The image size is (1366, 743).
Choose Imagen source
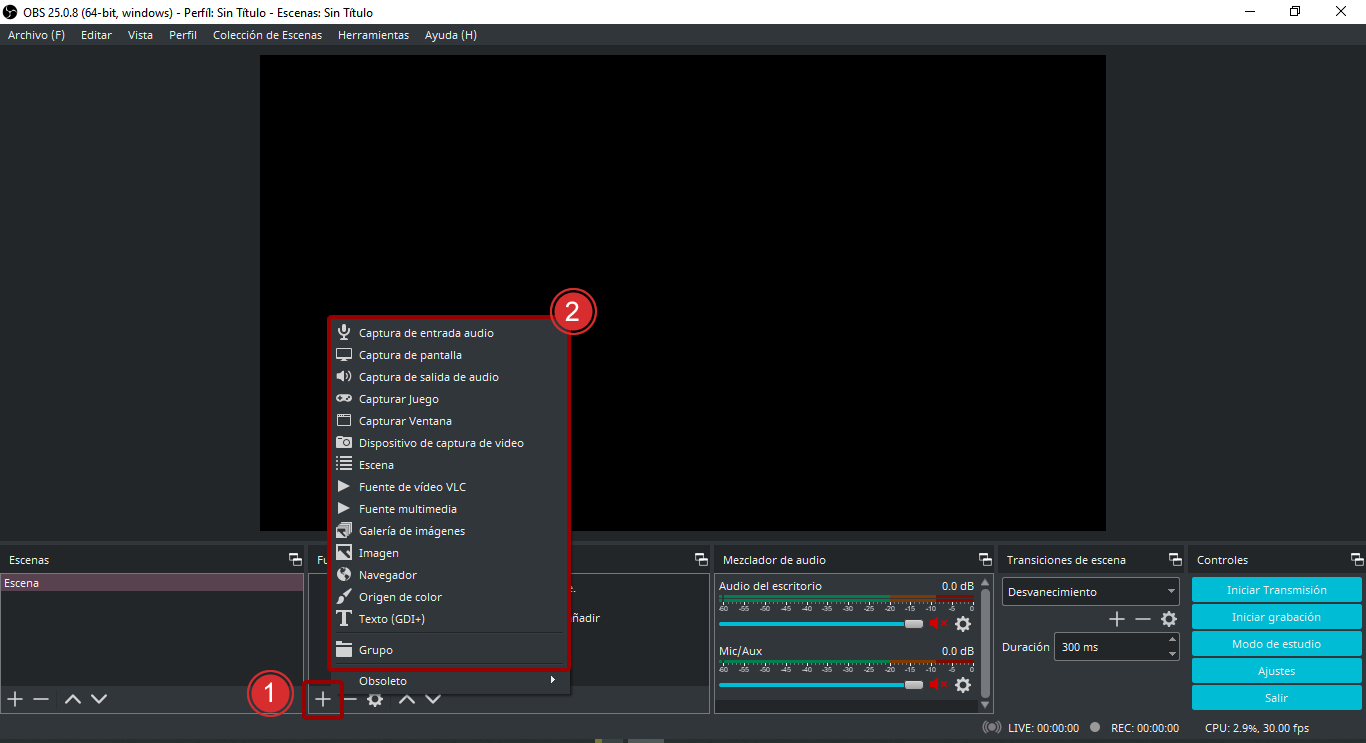click(x=449, y=553)
